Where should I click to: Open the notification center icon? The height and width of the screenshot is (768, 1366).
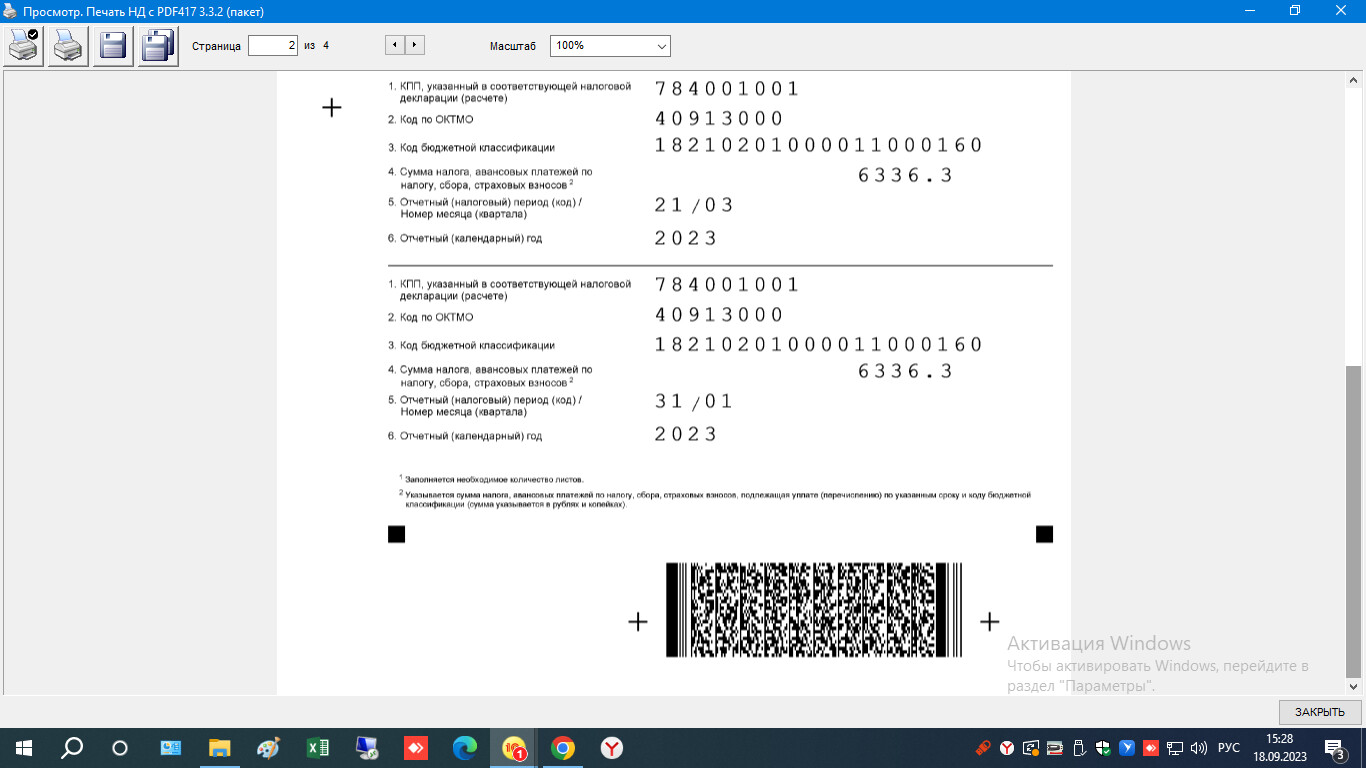(x=1334, y=748)
